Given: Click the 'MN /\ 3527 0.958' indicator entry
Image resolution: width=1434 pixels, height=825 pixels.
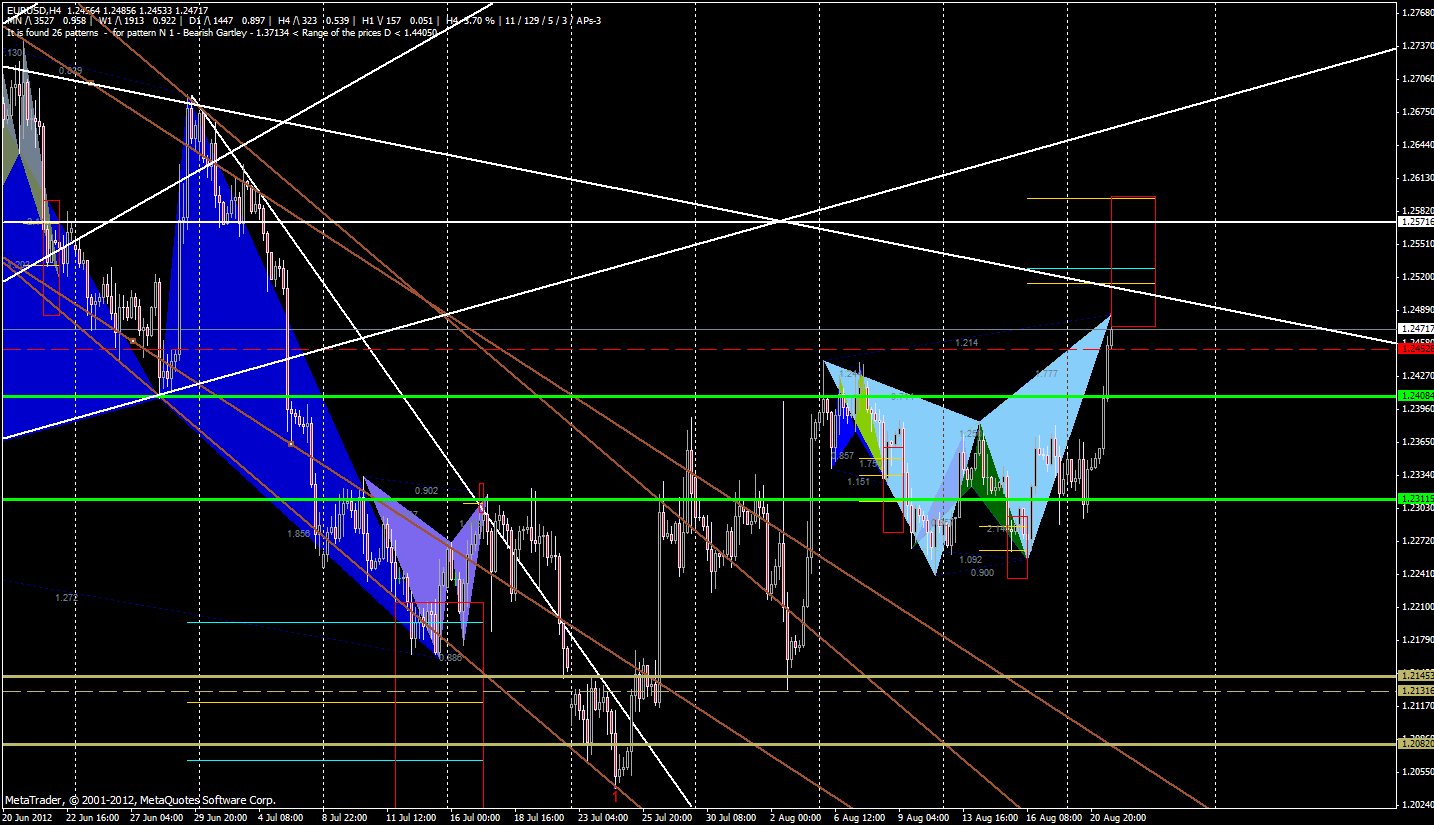Looking at the screenshot, I should [x=47, y=21].
